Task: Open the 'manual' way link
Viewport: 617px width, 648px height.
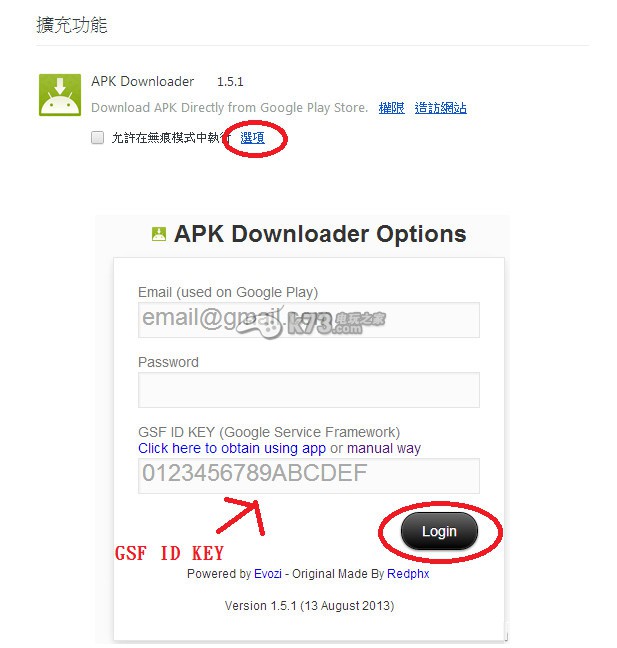Action: 370,448
